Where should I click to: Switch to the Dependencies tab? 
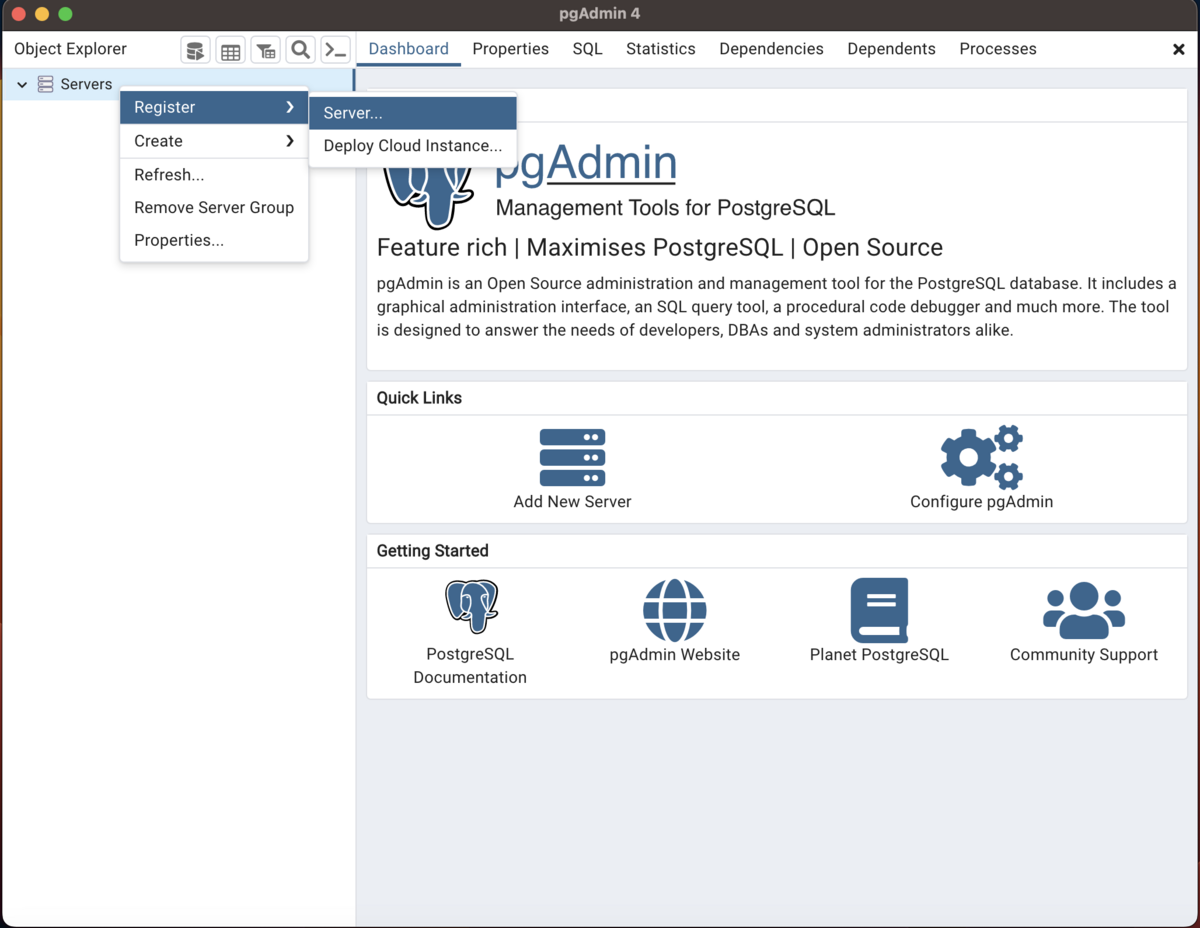click(x=772, y=49)
